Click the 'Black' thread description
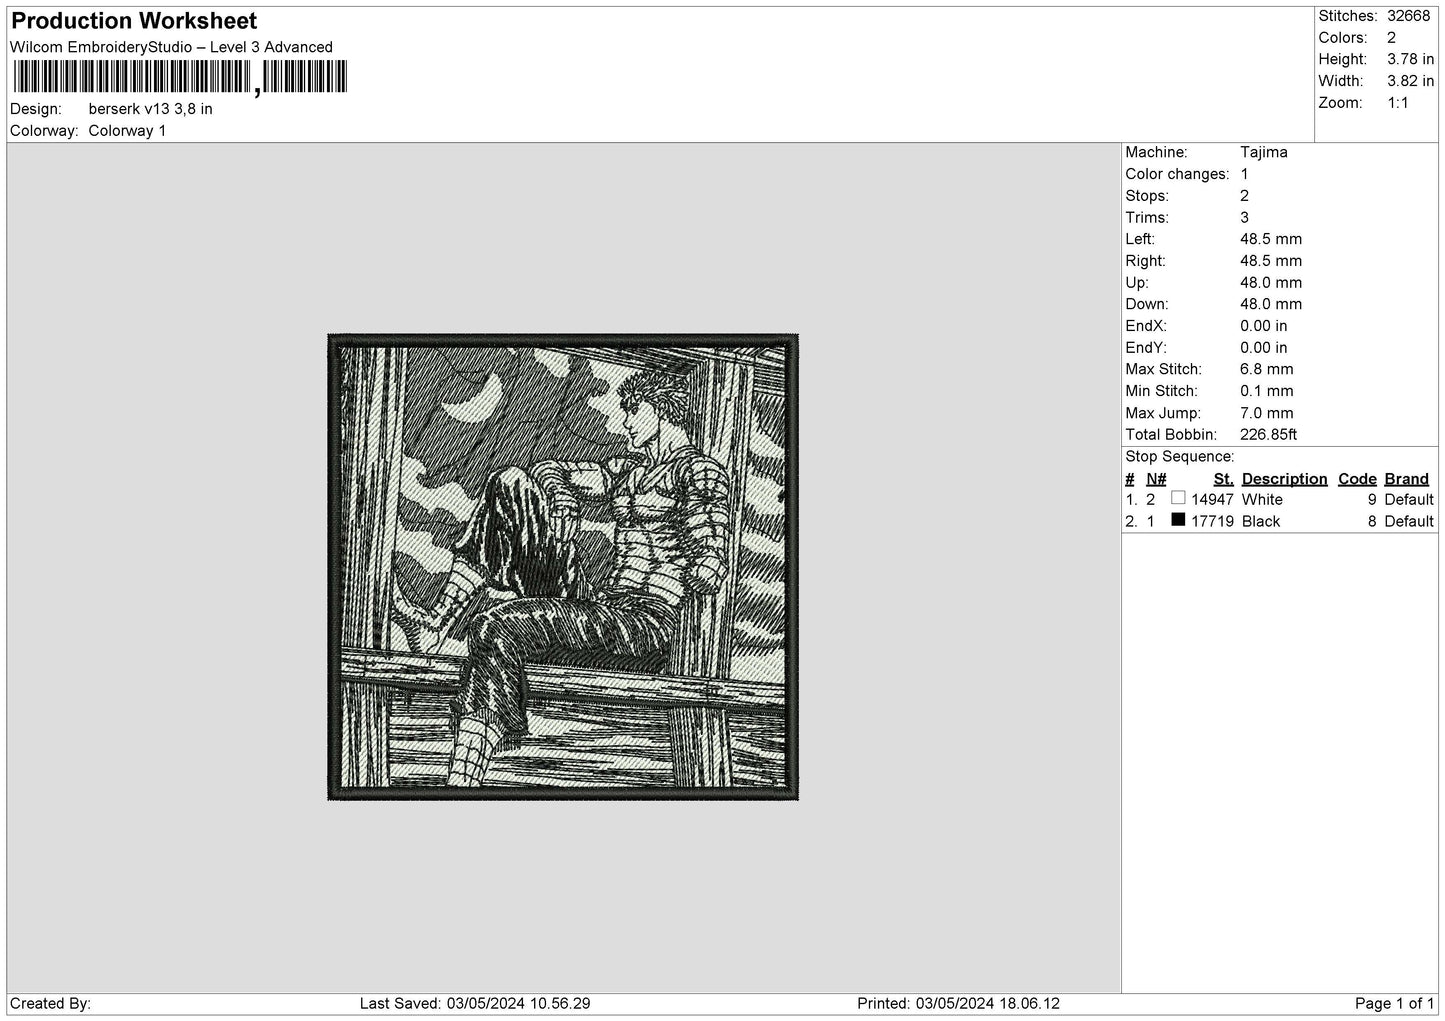Image resolution: width=1445 pixels, height=1021 pixels. 1261,521
